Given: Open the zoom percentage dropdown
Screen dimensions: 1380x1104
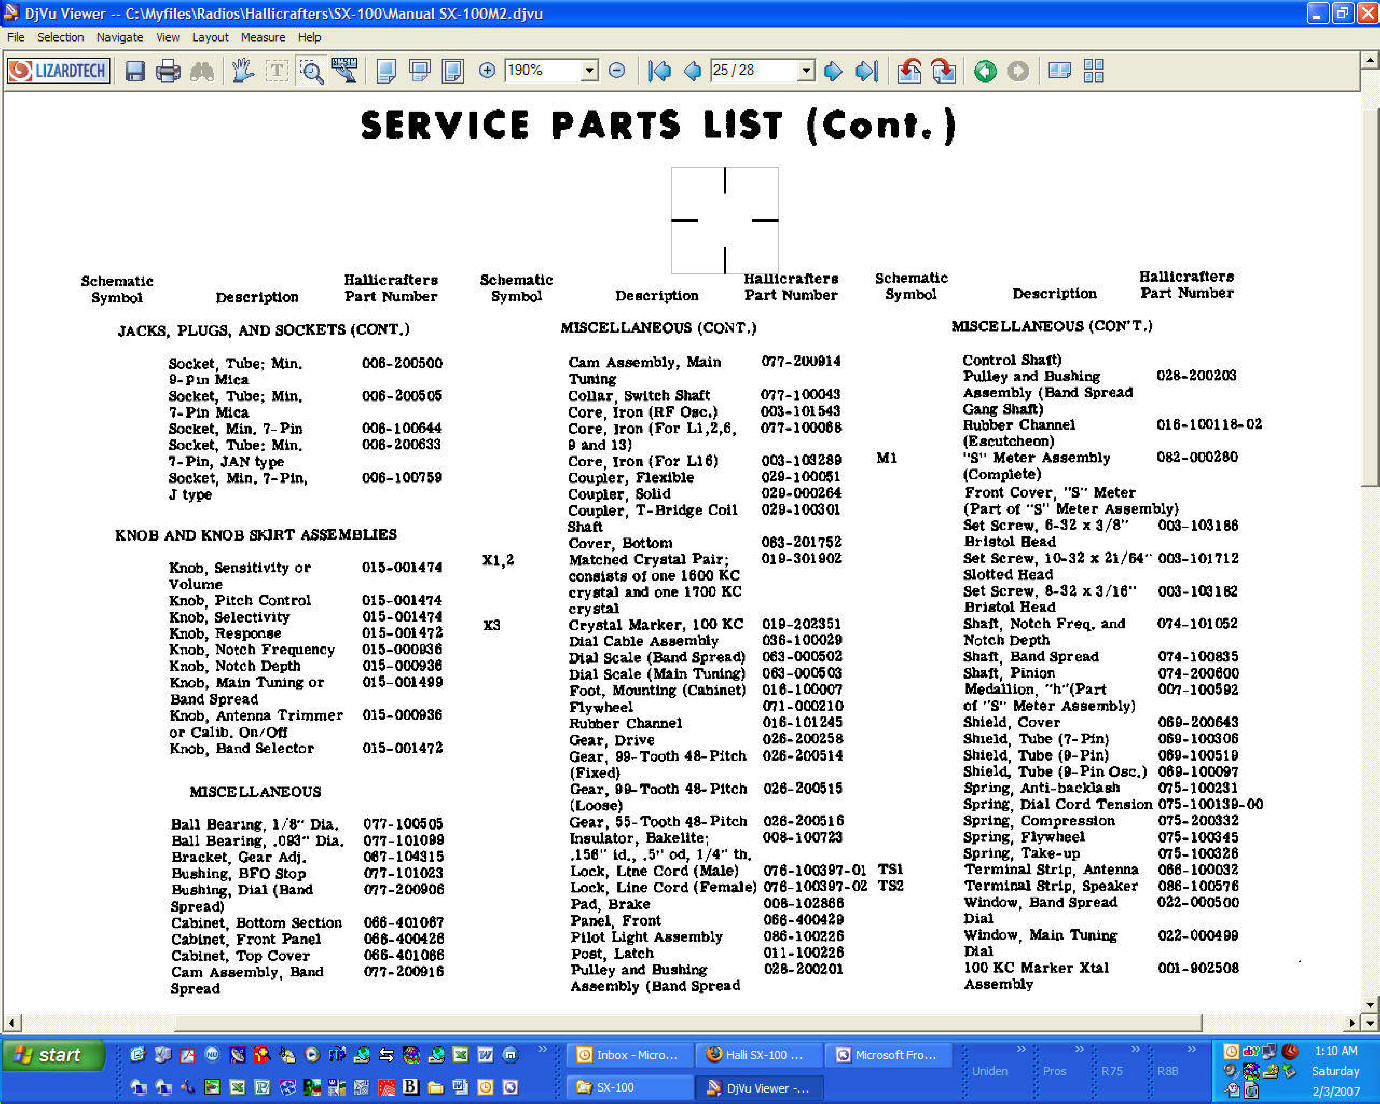Looking at the screenshot, I should pyautogui.click(x=590, y=70).
